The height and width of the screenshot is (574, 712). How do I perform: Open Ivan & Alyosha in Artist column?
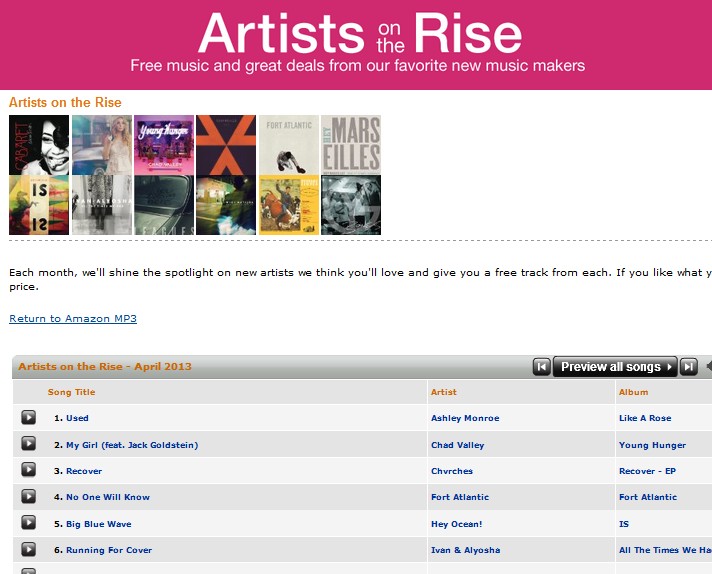465,550
